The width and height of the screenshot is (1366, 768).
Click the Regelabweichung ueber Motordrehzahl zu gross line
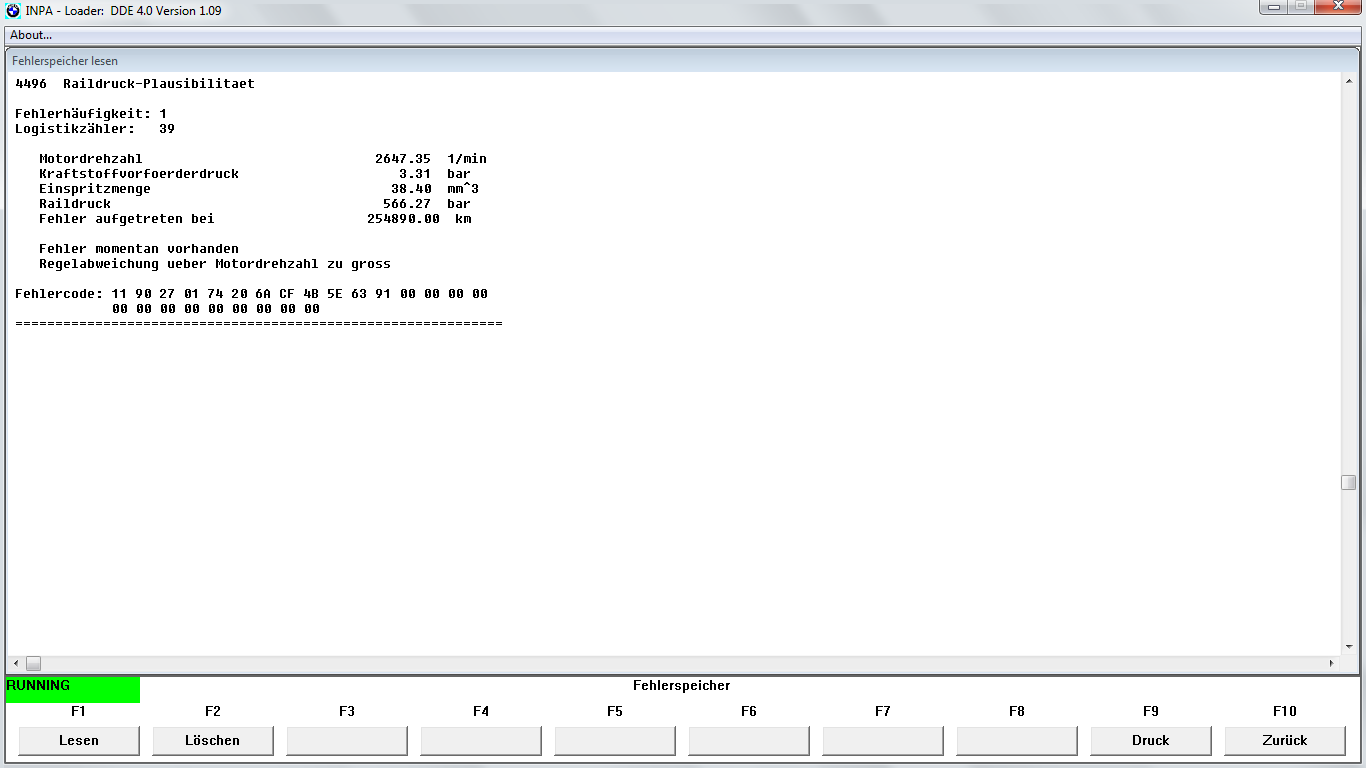click(x=215, y=264)
